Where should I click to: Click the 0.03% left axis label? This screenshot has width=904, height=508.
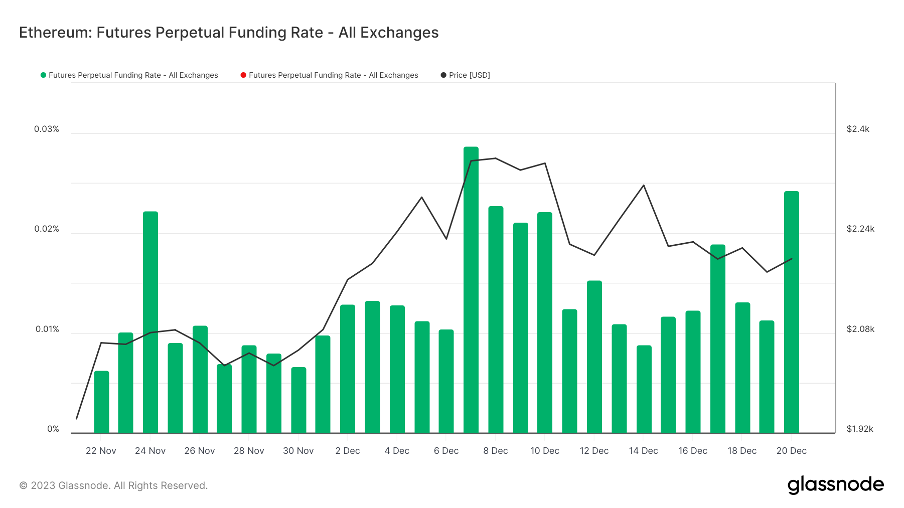pyautogui.click(x=46, y=130)
